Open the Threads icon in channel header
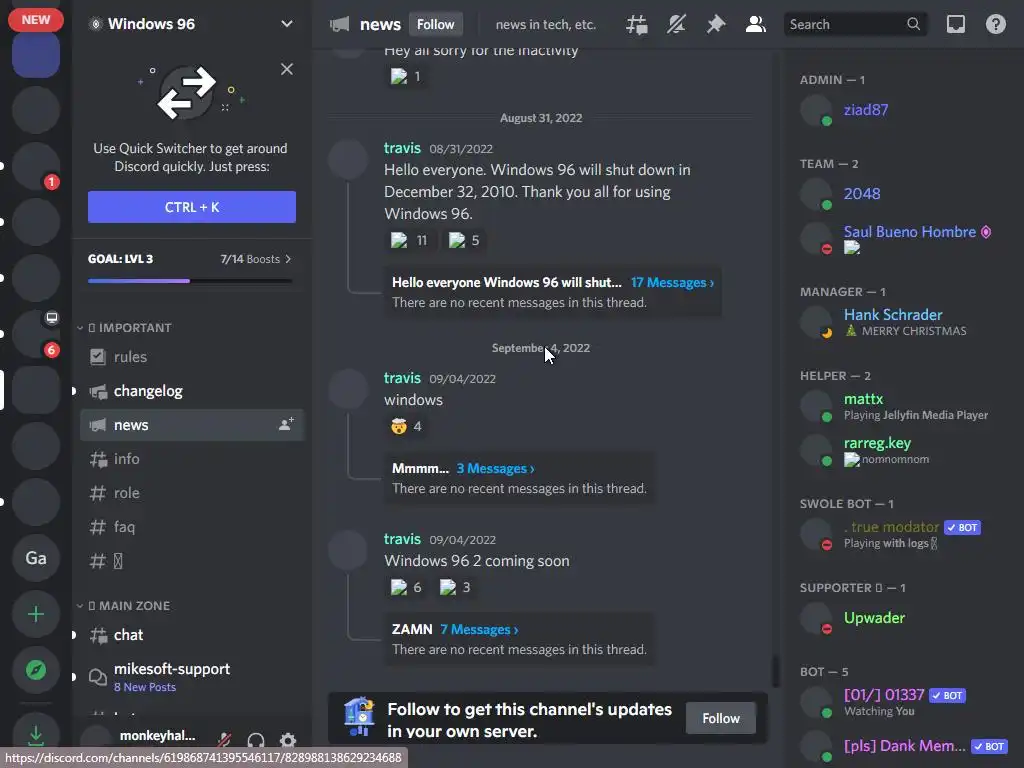 (637, 25)
